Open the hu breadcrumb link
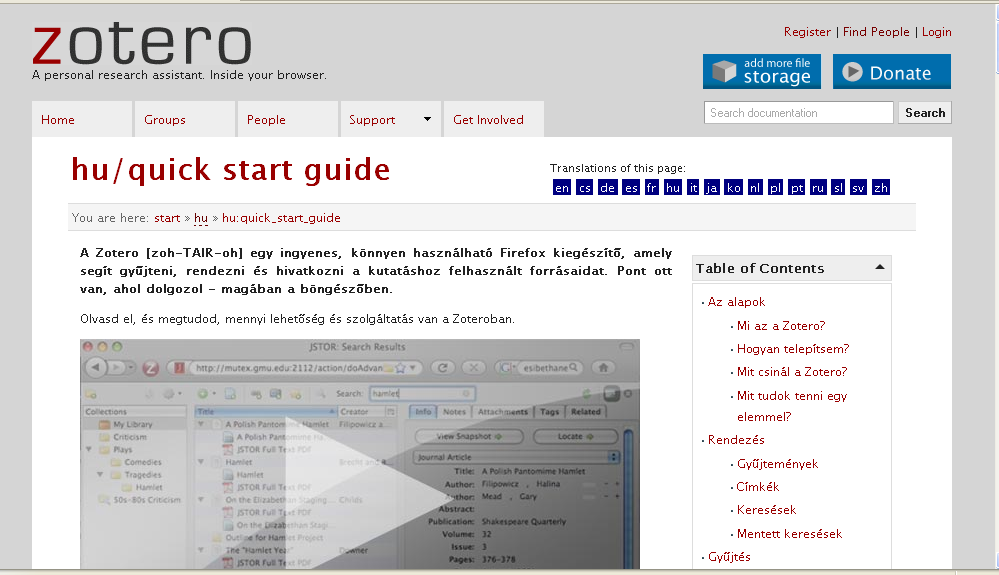Screen dimensions: 999x575 point(201,218)
